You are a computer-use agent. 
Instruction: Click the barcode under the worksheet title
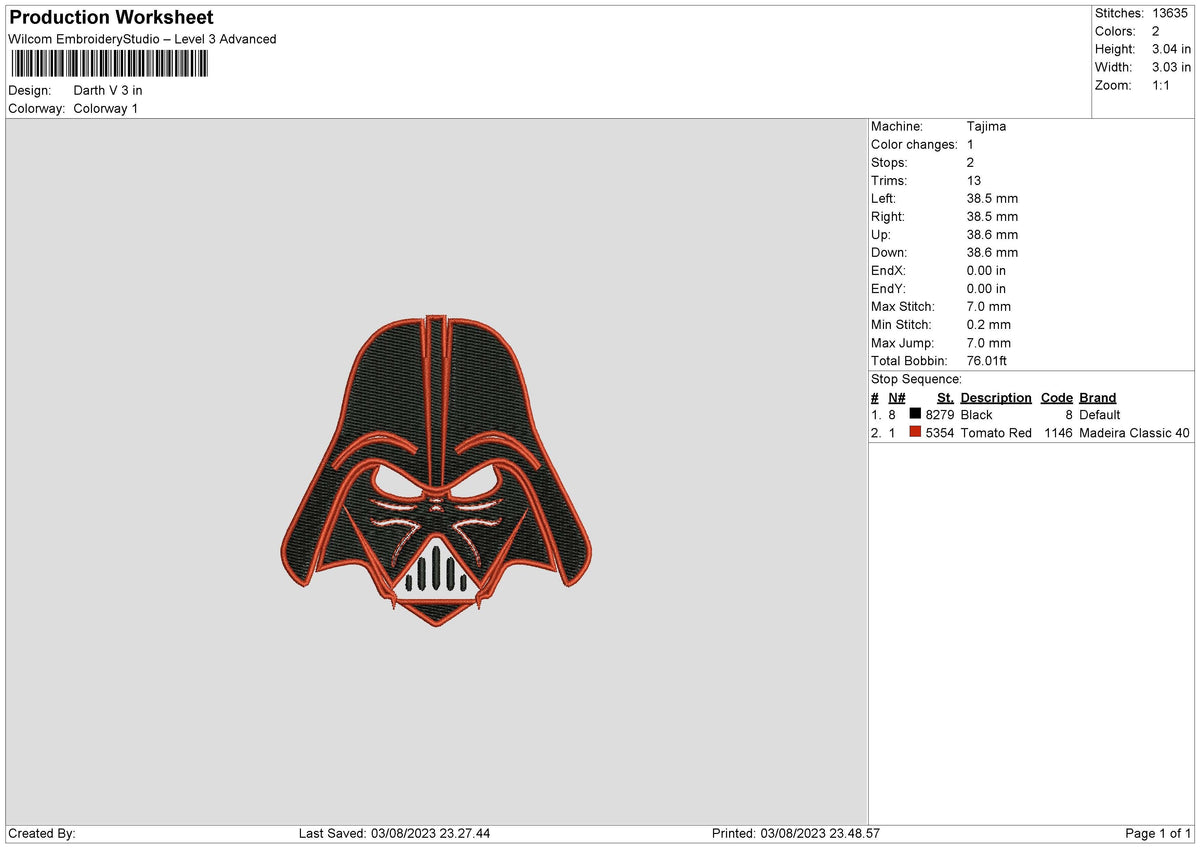pos(109,64)
